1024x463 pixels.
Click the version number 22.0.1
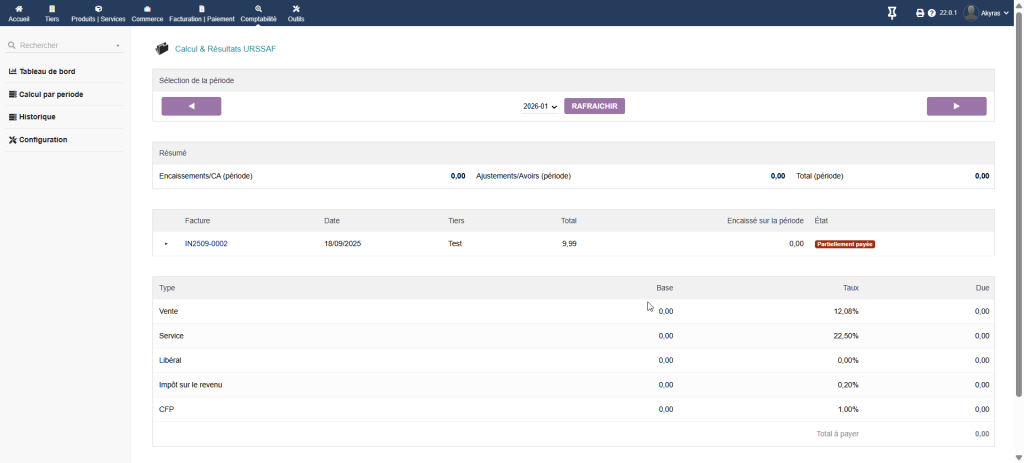pyautogui.click(x=948, y=13)
